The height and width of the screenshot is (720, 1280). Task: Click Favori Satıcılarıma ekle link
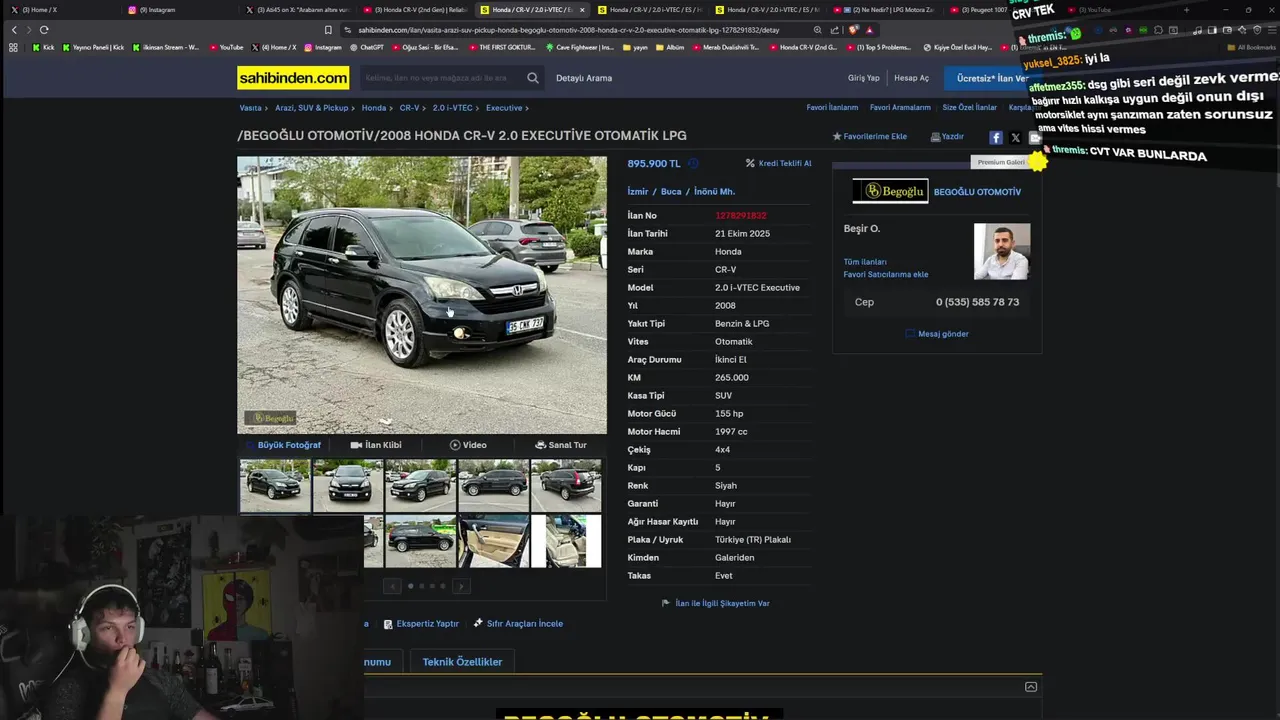click(x=886, y=275)
